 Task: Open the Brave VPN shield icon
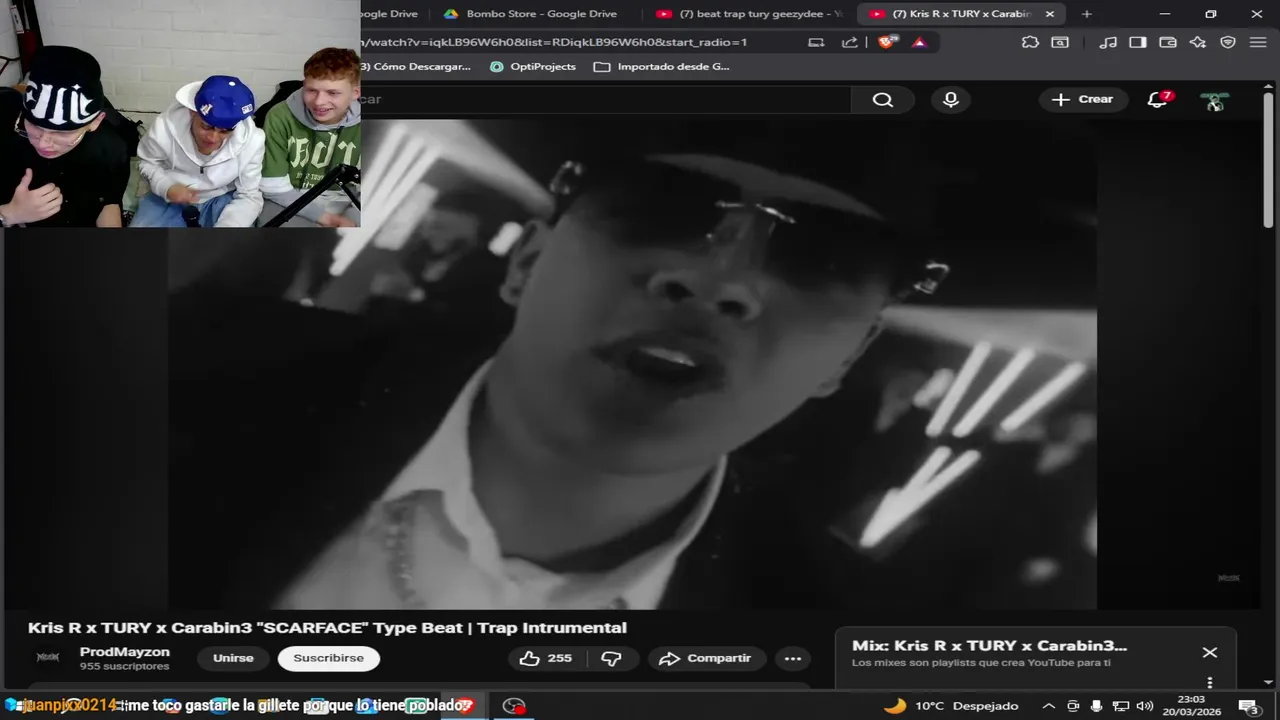(1228, 42)
